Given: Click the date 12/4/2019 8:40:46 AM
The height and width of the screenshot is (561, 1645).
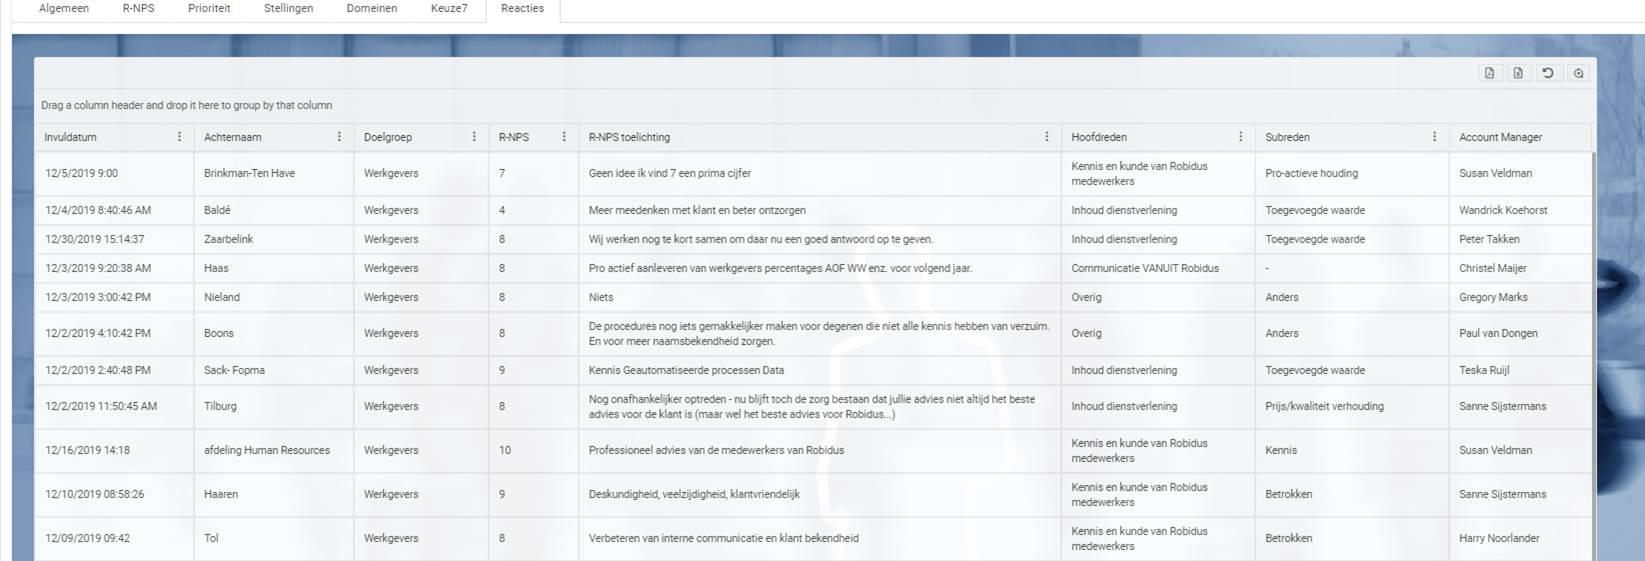Looking at the screenshot, I should 98,210.
